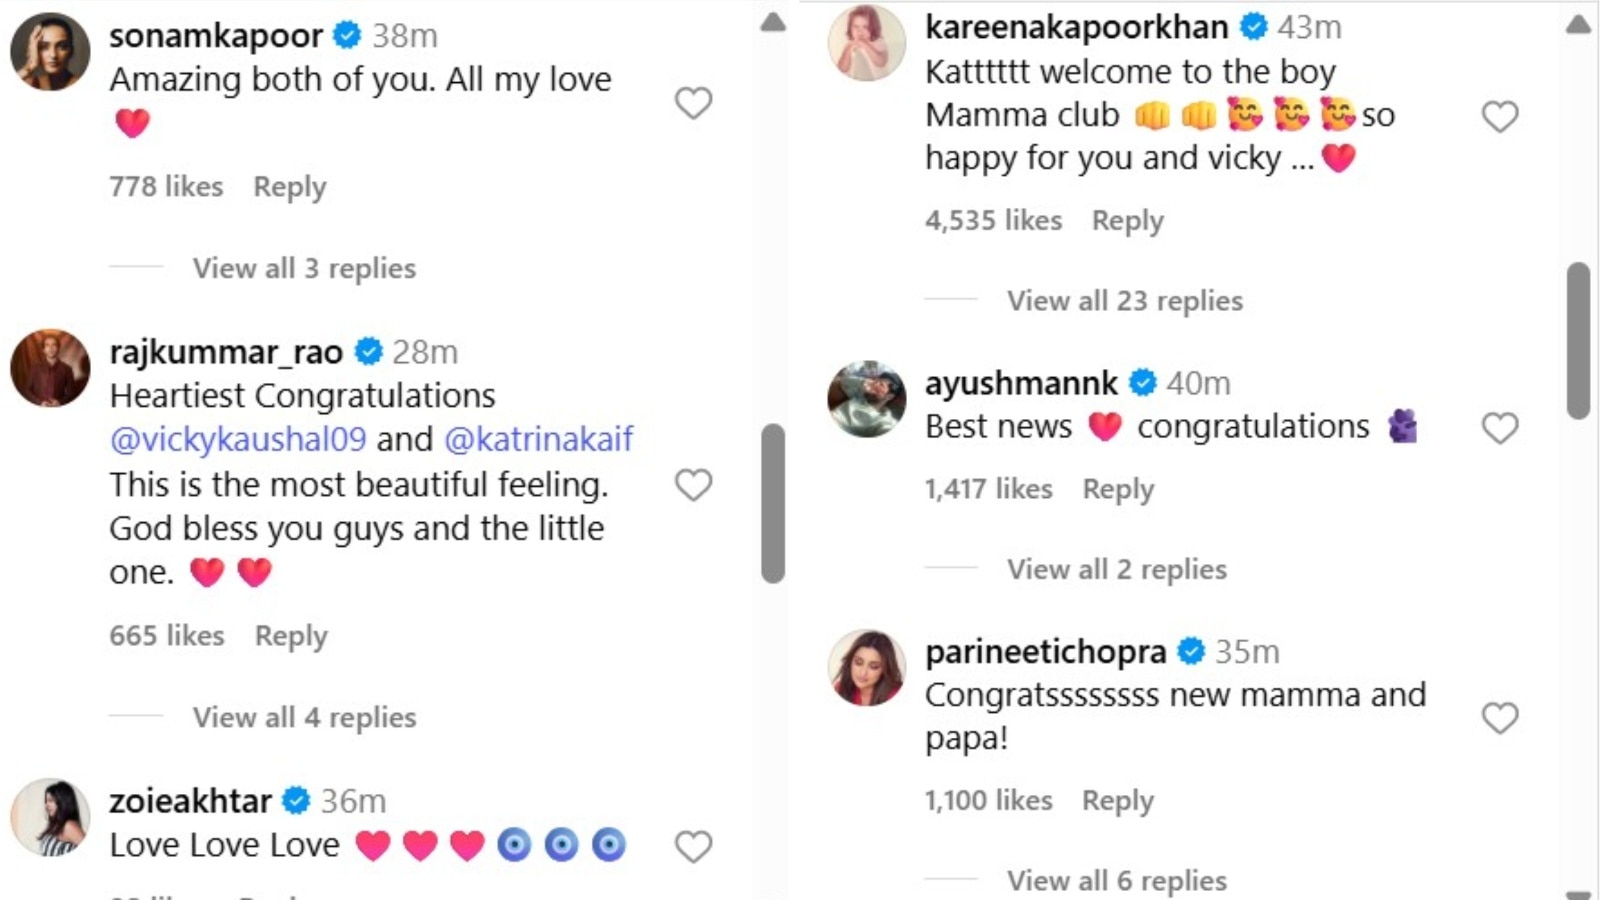The height and width of the screenshot is (900, 1600).
Task: Click ayushmannk's avatar image
Action: pos(867,399)
